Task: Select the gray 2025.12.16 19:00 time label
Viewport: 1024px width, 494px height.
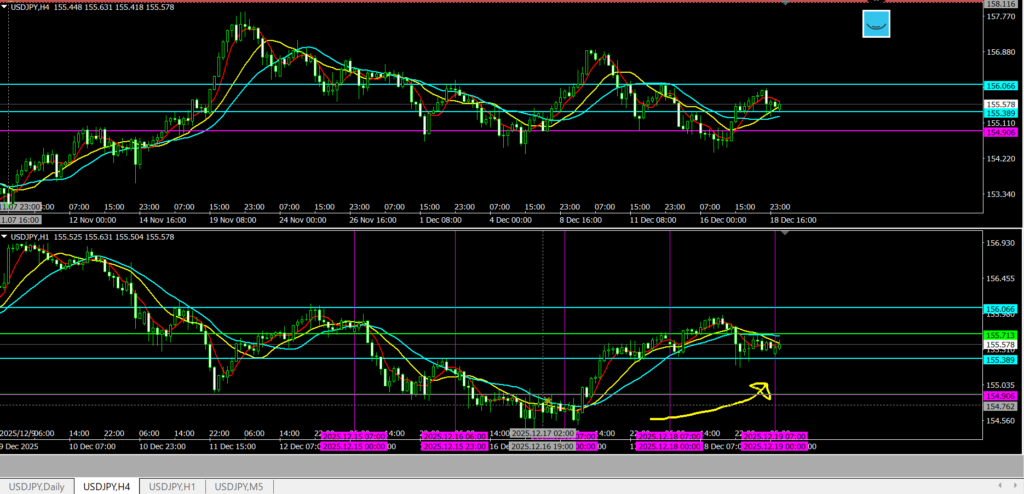Action: [541, 447]
